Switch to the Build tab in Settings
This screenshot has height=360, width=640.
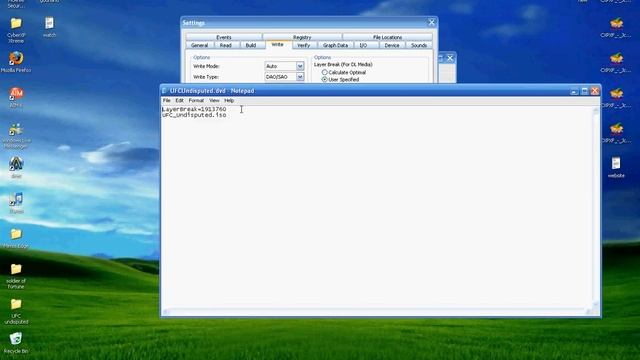pyautogui.click(x=251, y=45)
